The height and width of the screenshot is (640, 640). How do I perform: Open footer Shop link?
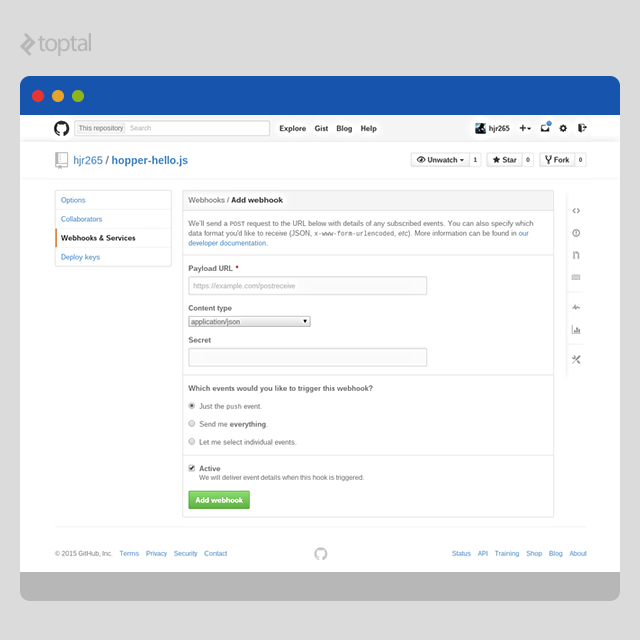[534, 553]
